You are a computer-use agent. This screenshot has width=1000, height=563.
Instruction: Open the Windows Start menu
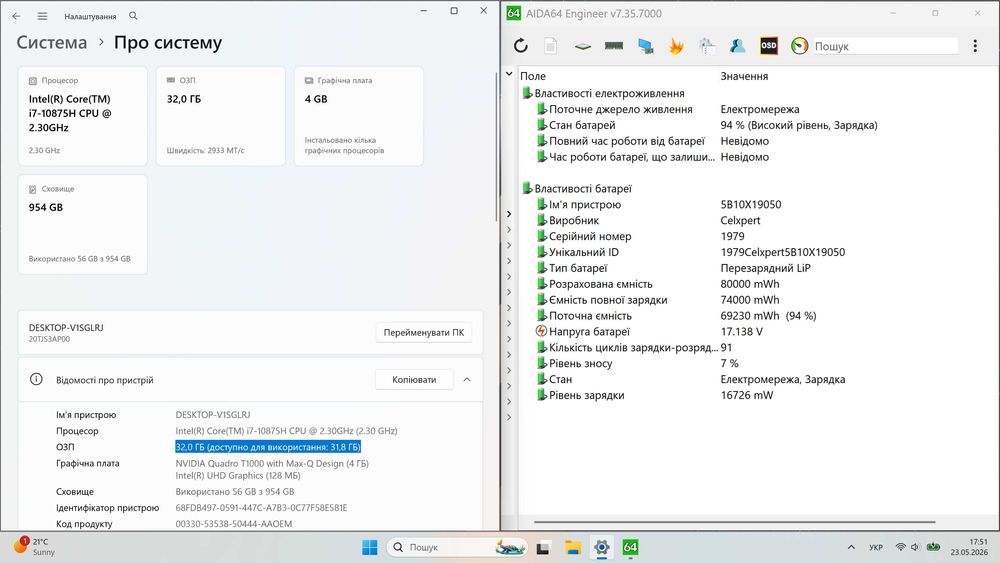click(369, 547)
